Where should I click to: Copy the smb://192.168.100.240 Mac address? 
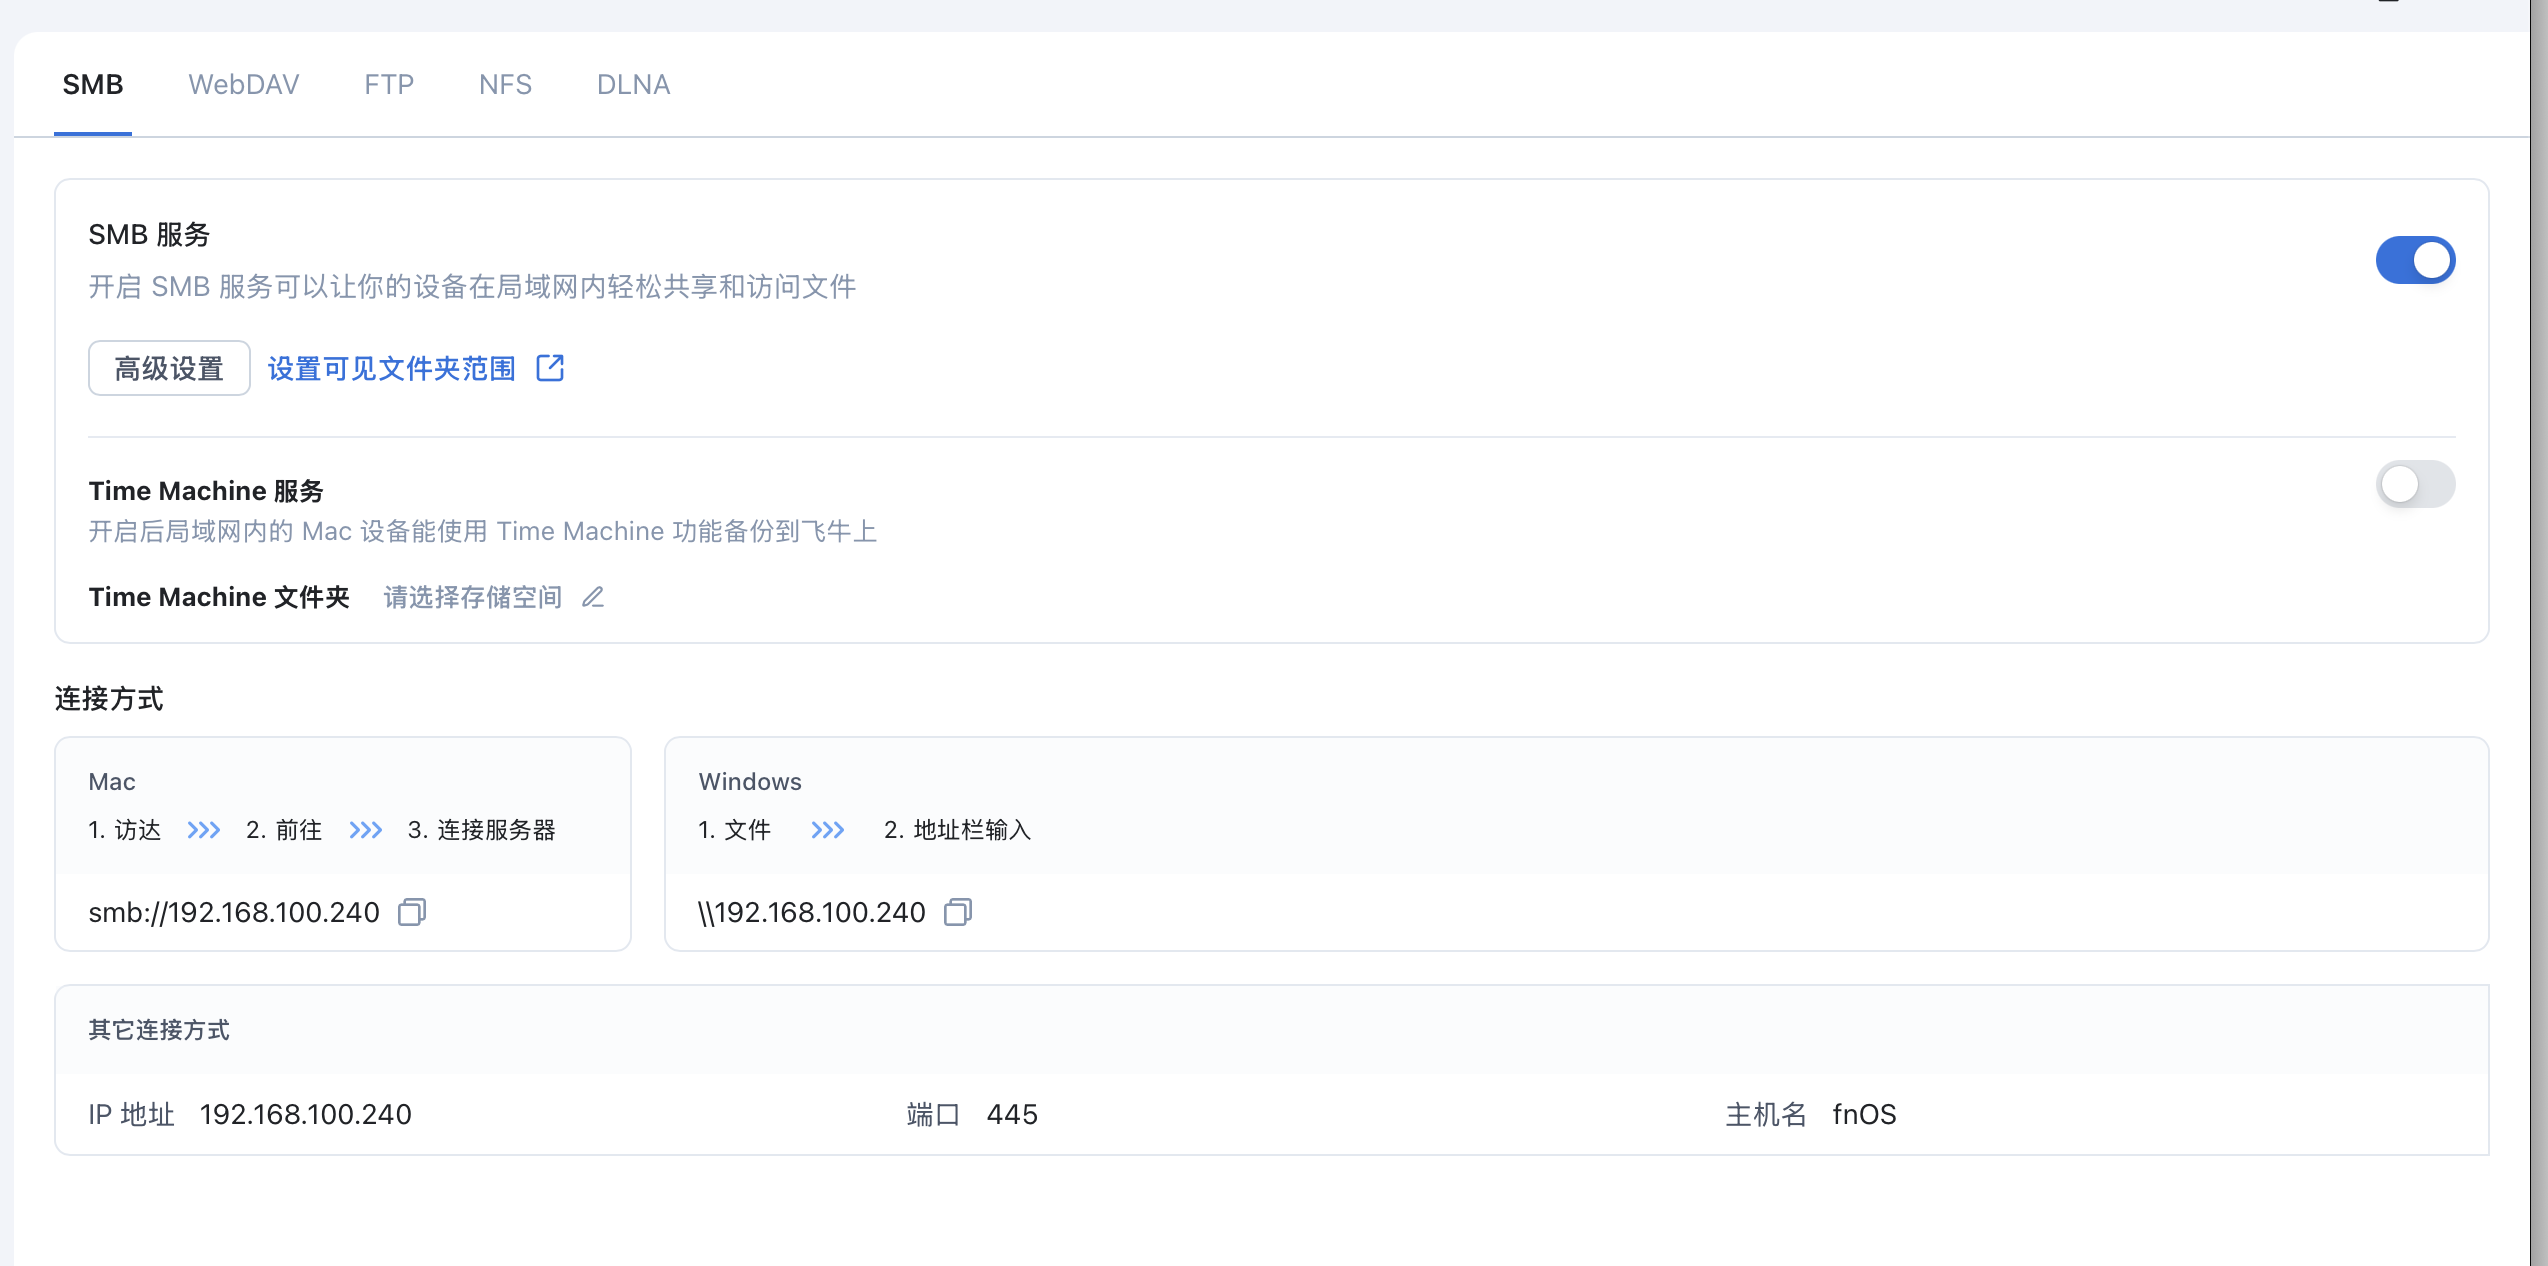412,912
